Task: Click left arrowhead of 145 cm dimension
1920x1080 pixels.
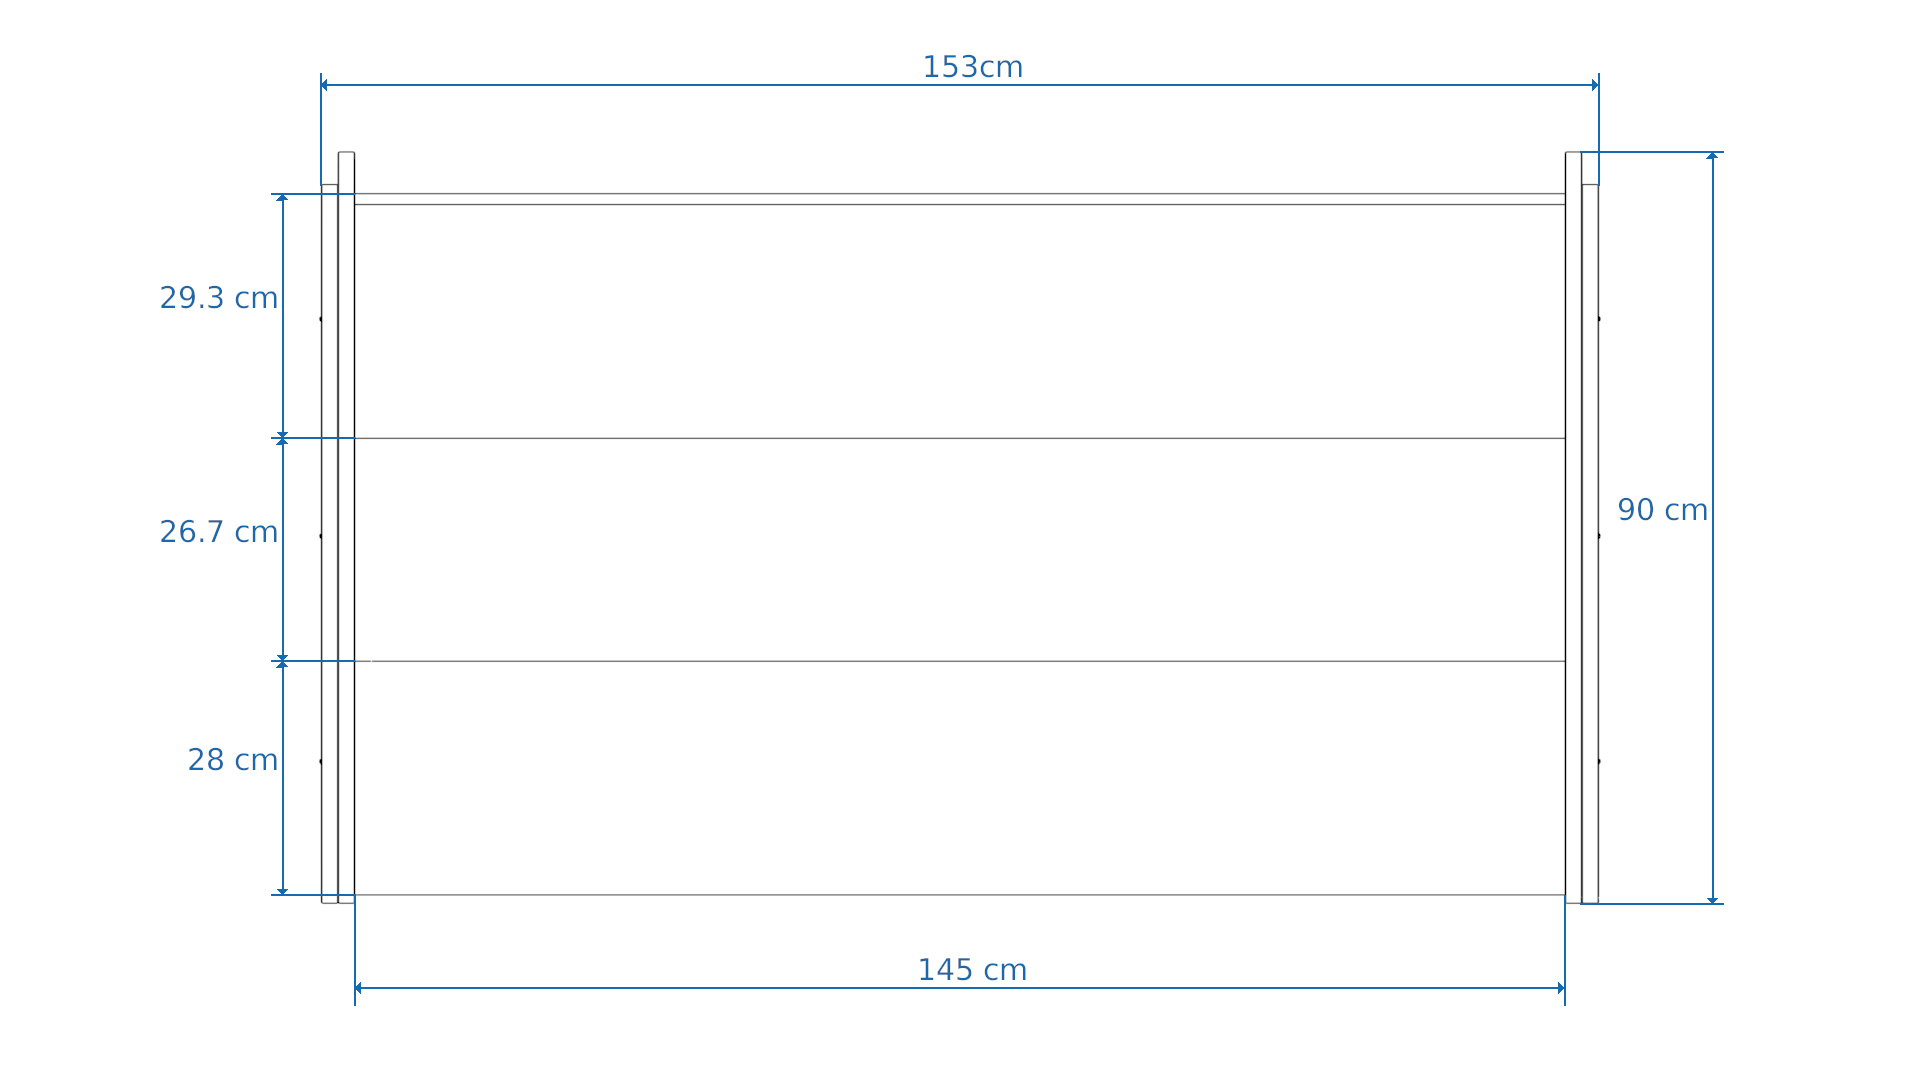Action: (x=358, y=988)
